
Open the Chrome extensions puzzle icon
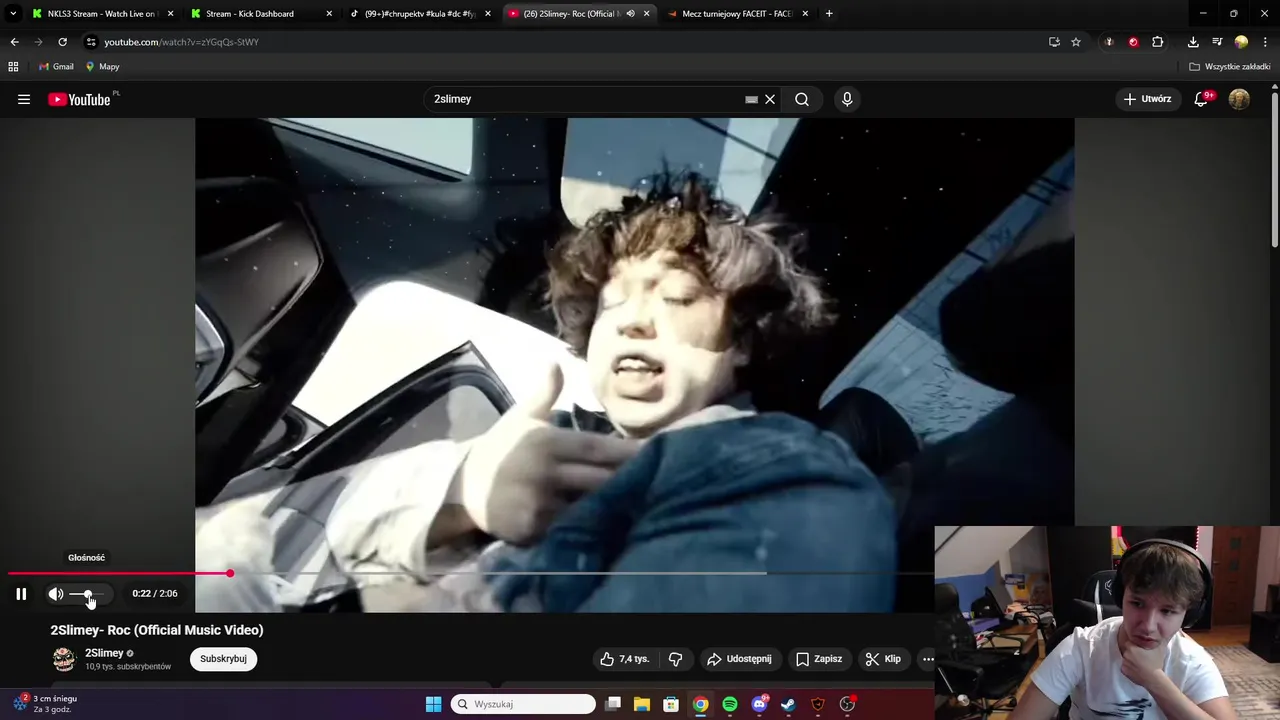click(1158, 42)
